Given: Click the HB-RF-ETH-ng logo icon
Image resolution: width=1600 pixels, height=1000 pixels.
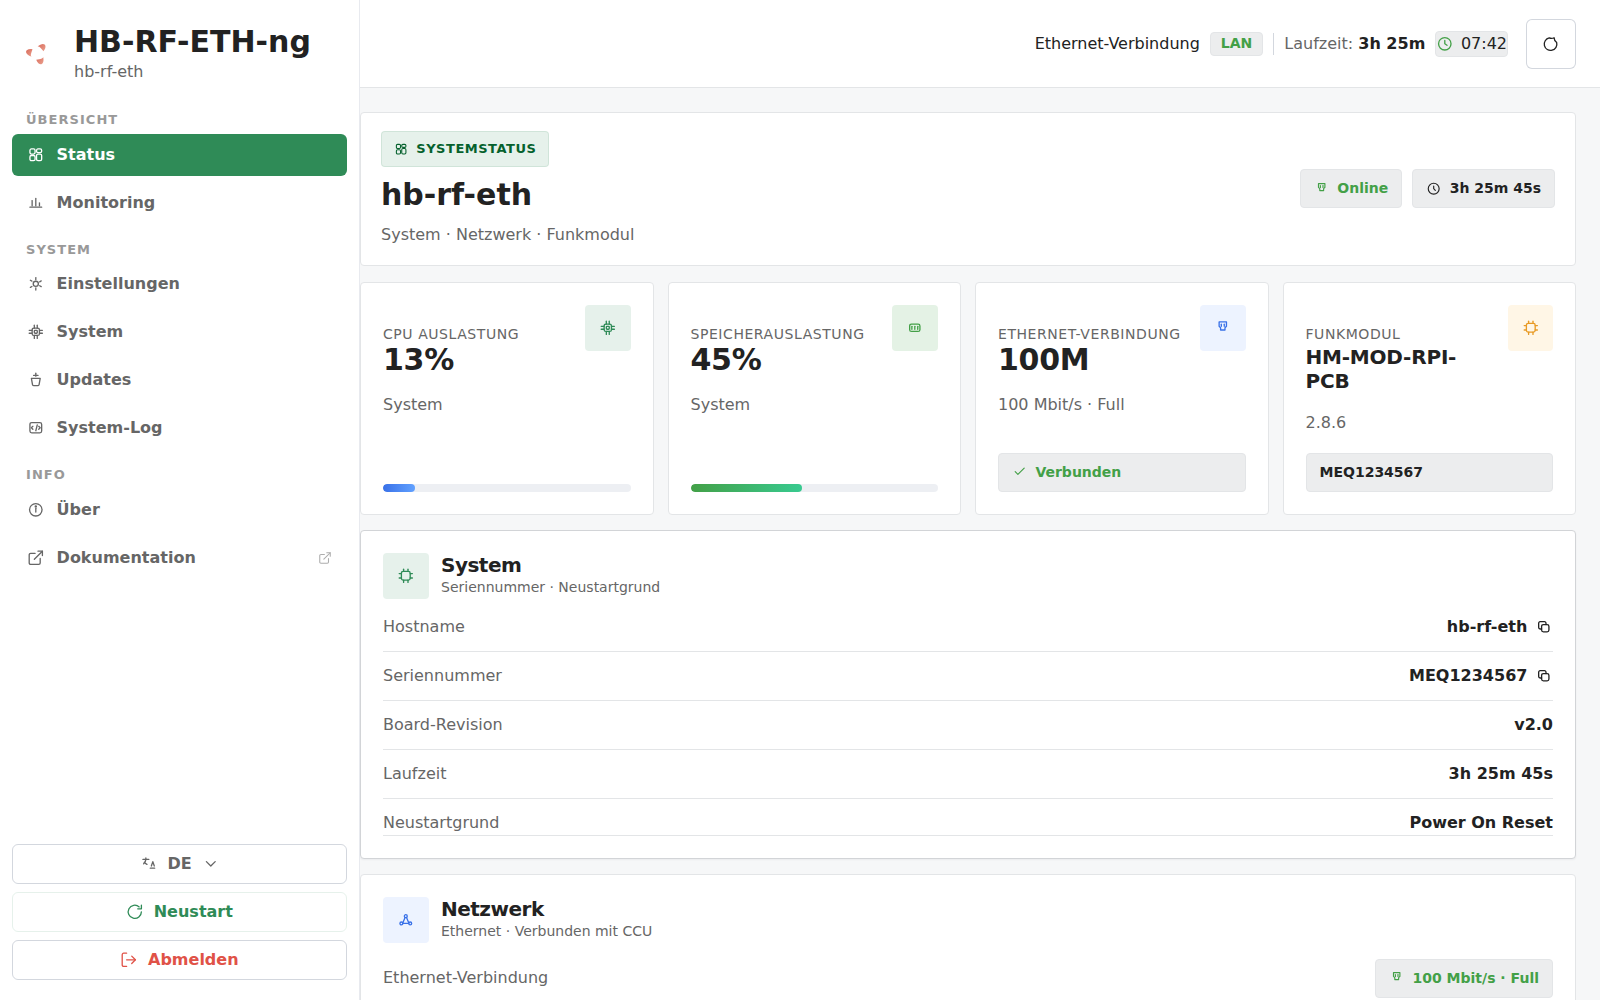Looking at the screenshot, I should pos(36,54).
